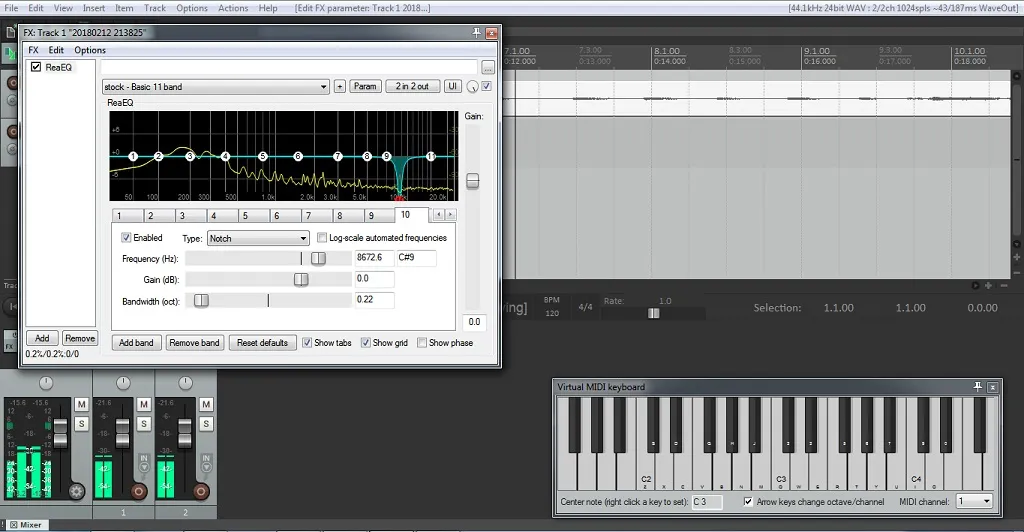Image resolution: width=1024 pixels, height=532 pixels.
Task: Click the 2 in 2 out button
Action: tap(412, 86)
